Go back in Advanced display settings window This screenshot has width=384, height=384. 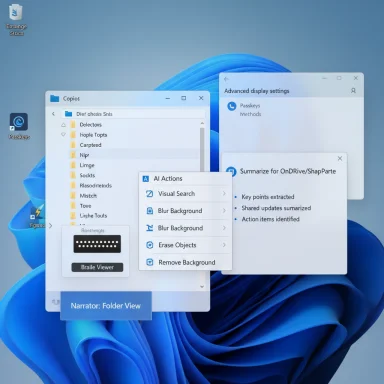[226, 79]
